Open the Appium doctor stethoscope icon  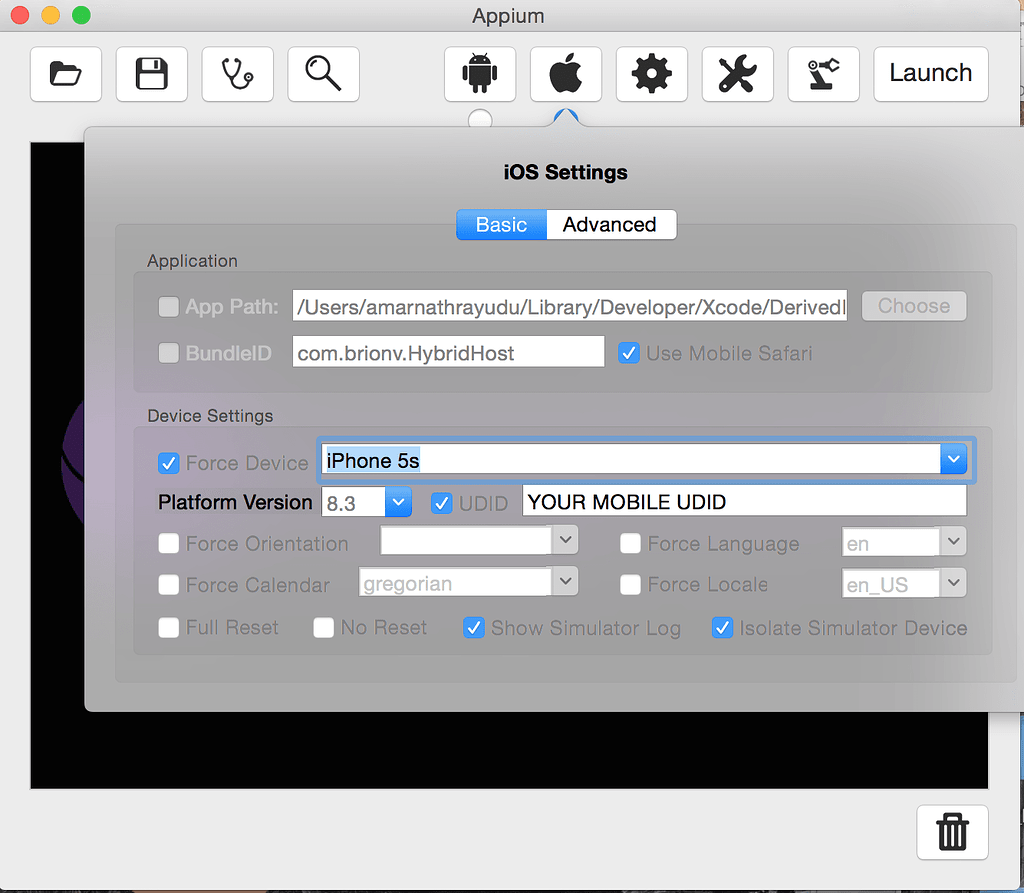tap(237, 73)
